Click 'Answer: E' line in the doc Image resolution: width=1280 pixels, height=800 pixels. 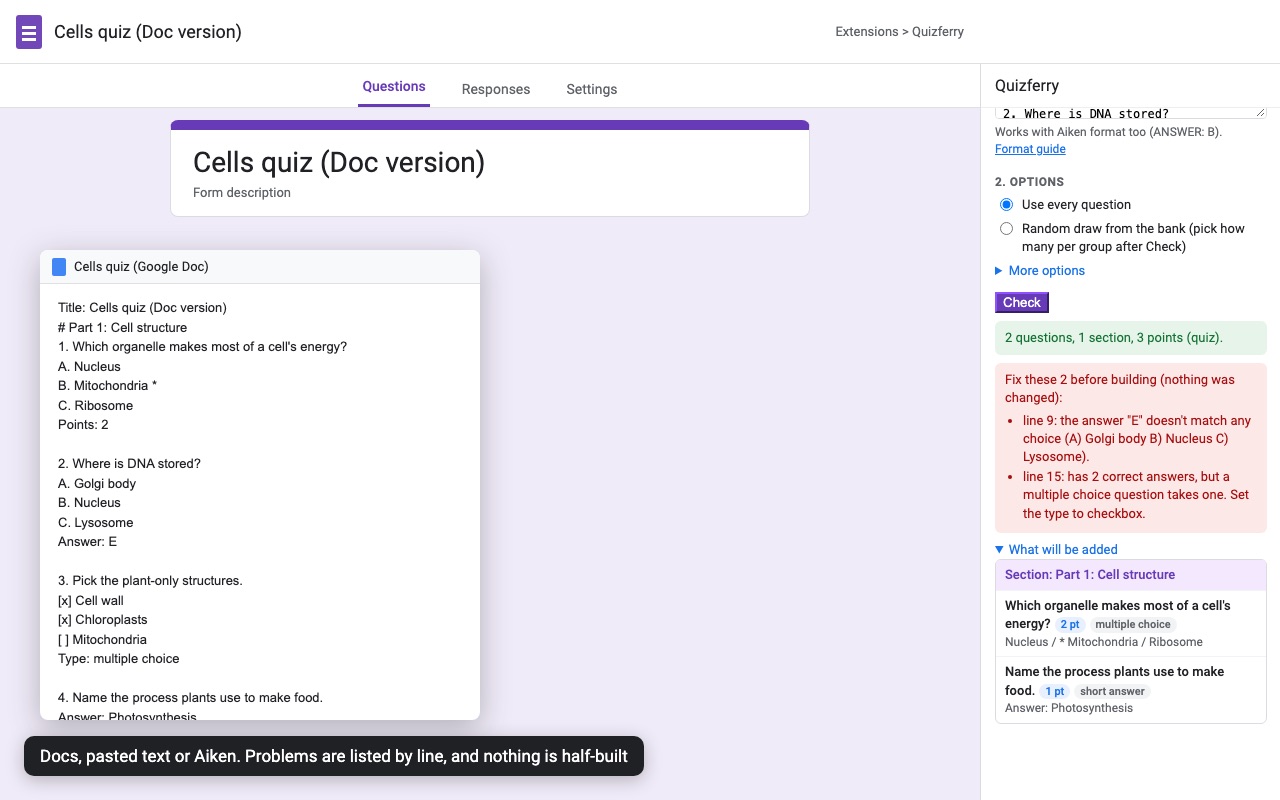87,542
